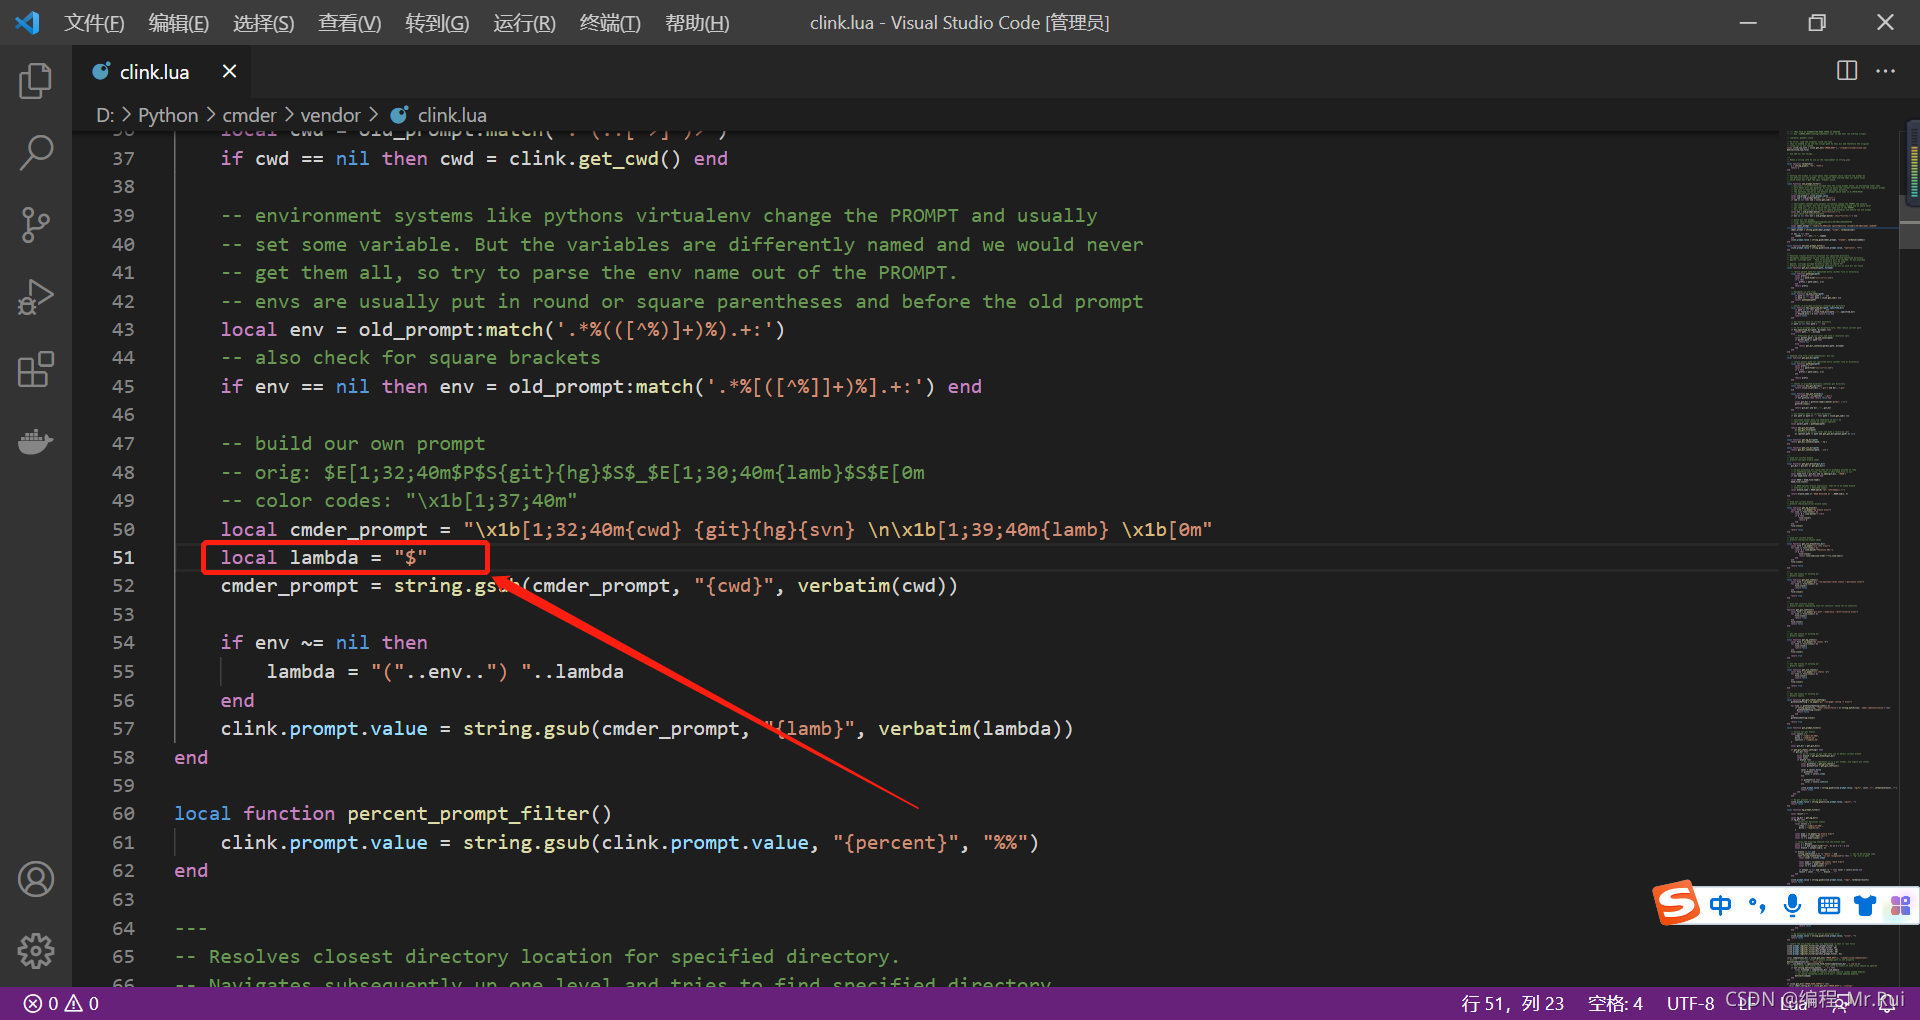1920x1020 pixels.
Task: Click the 'local cmder_prompt' line 50
Action: pos(716,529)
